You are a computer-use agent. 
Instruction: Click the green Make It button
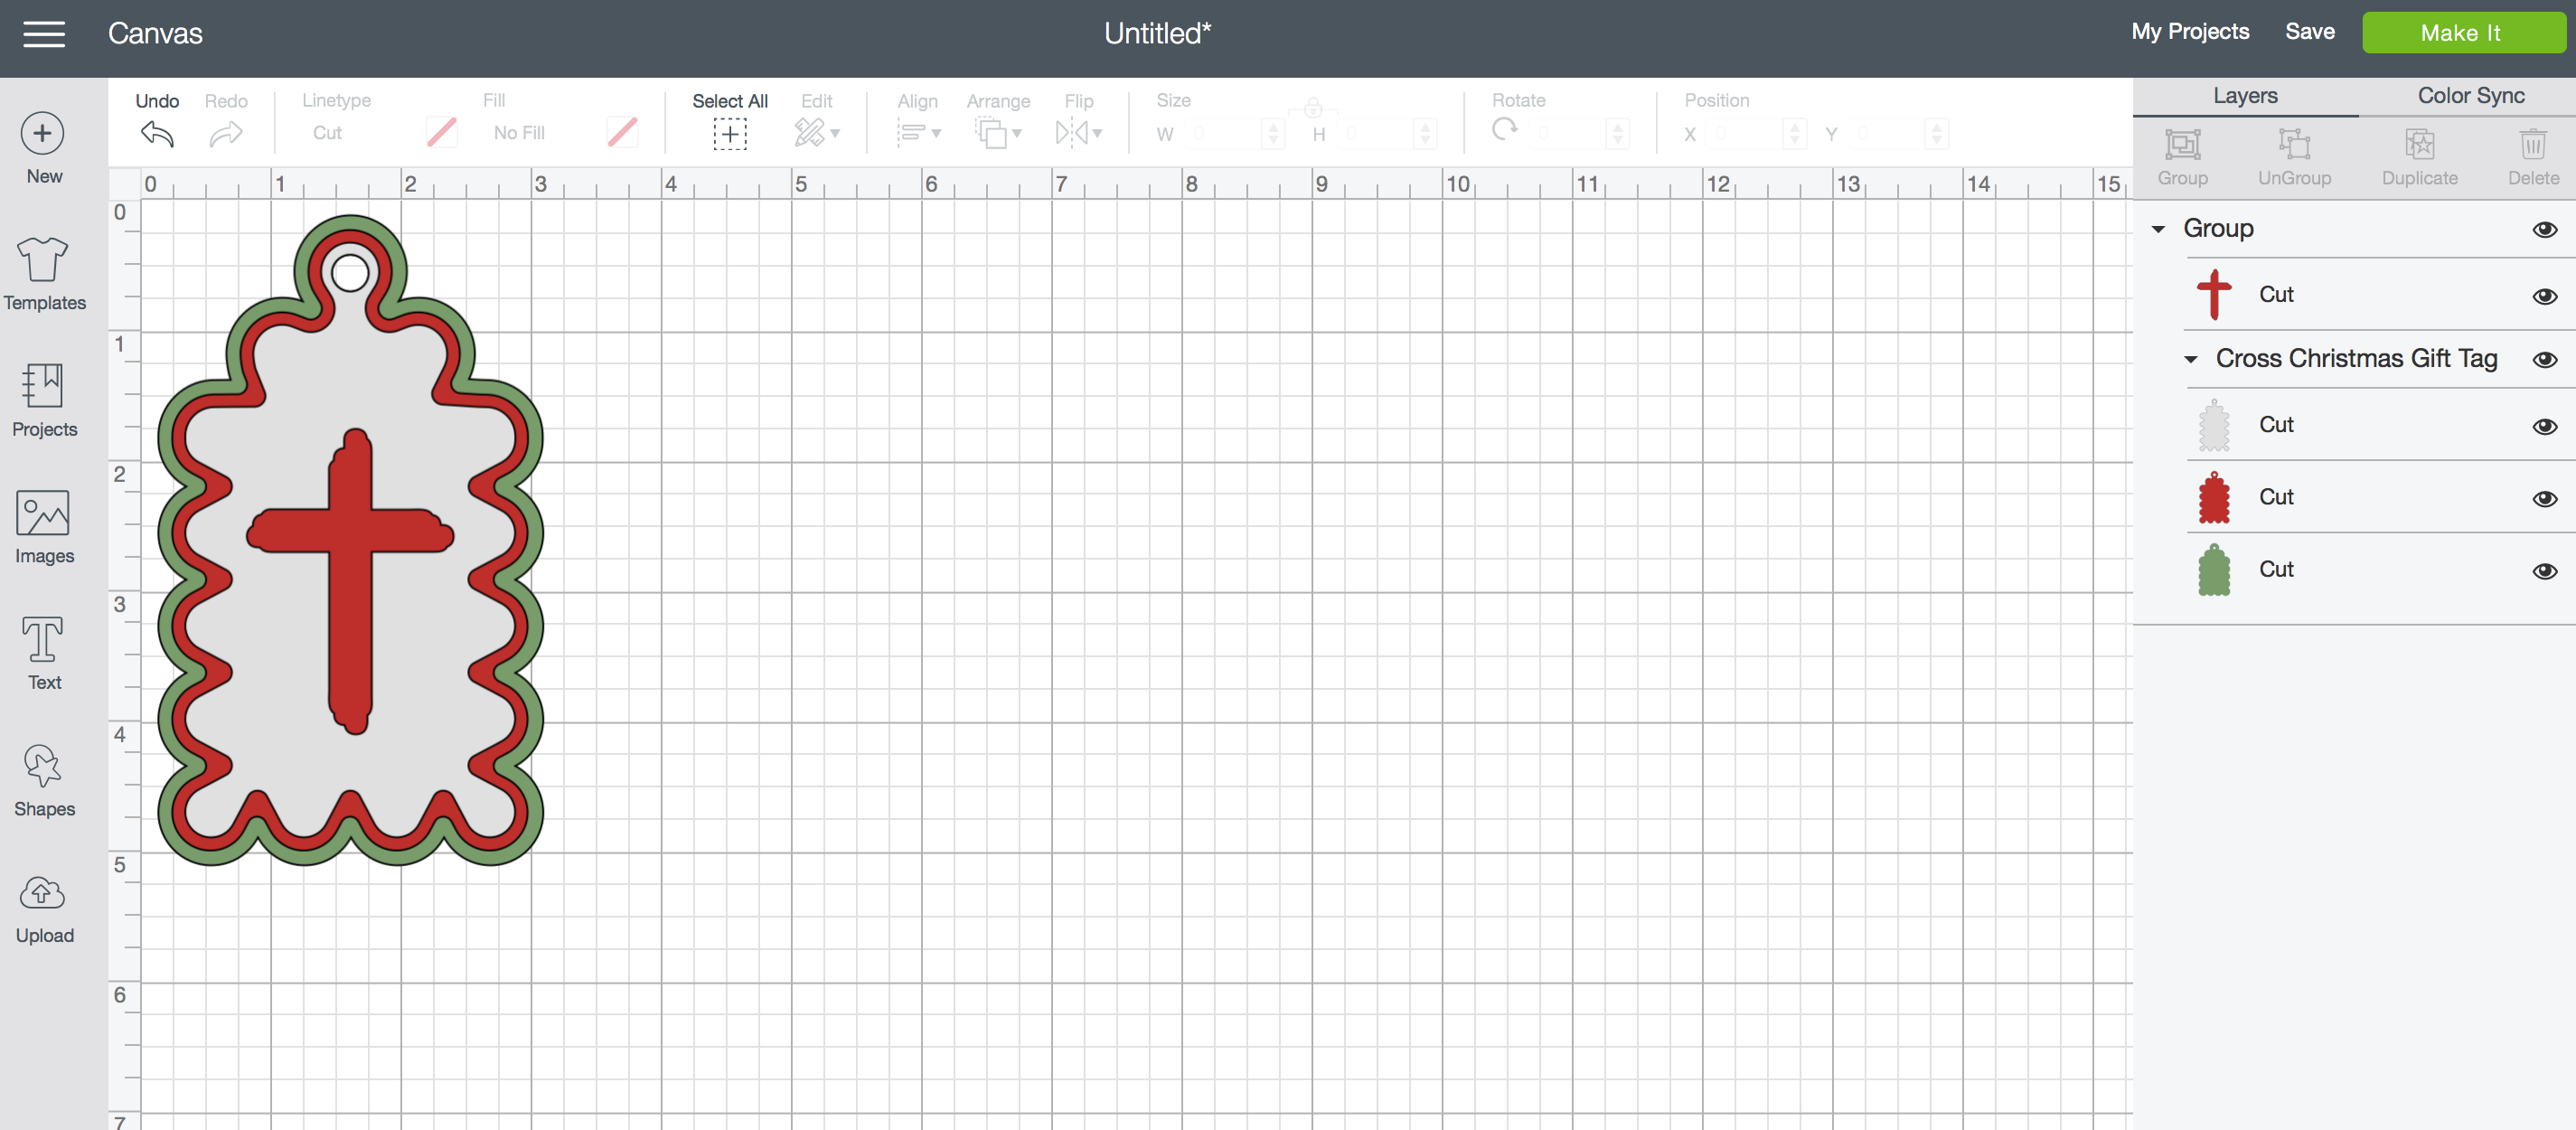(2463, 33)
